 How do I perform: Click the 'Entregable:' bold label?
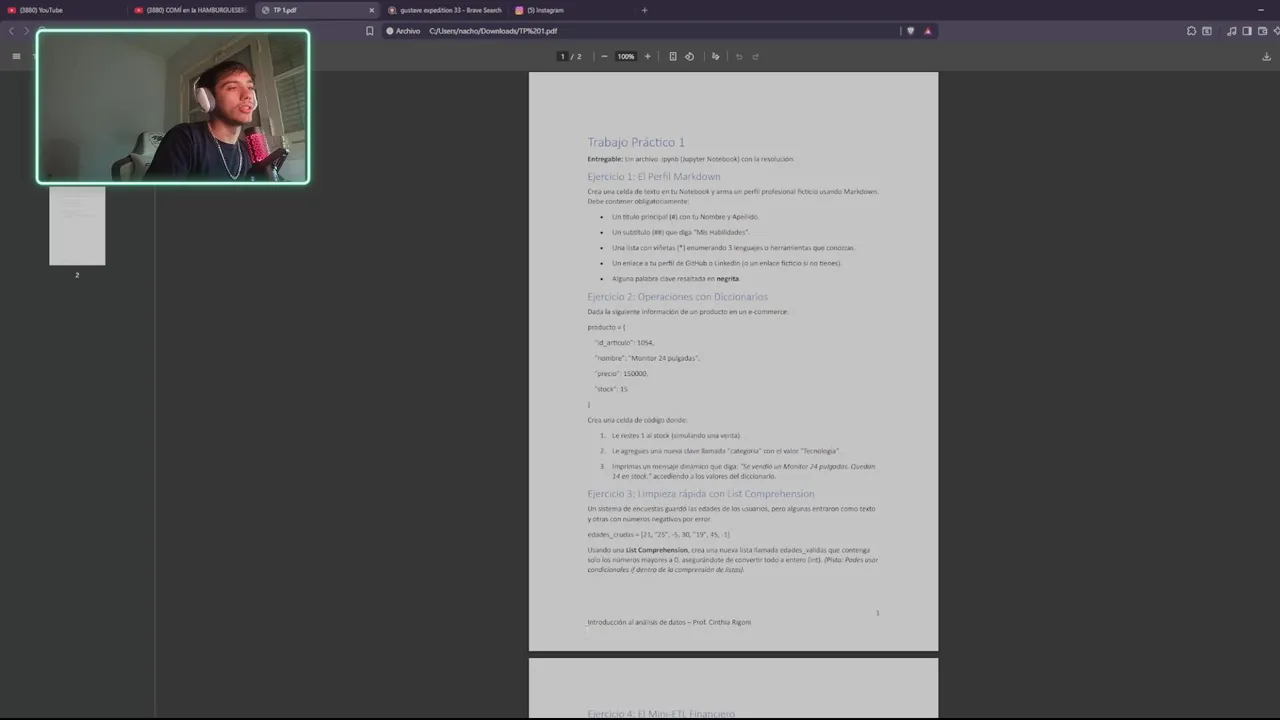[x=605, y=159]
